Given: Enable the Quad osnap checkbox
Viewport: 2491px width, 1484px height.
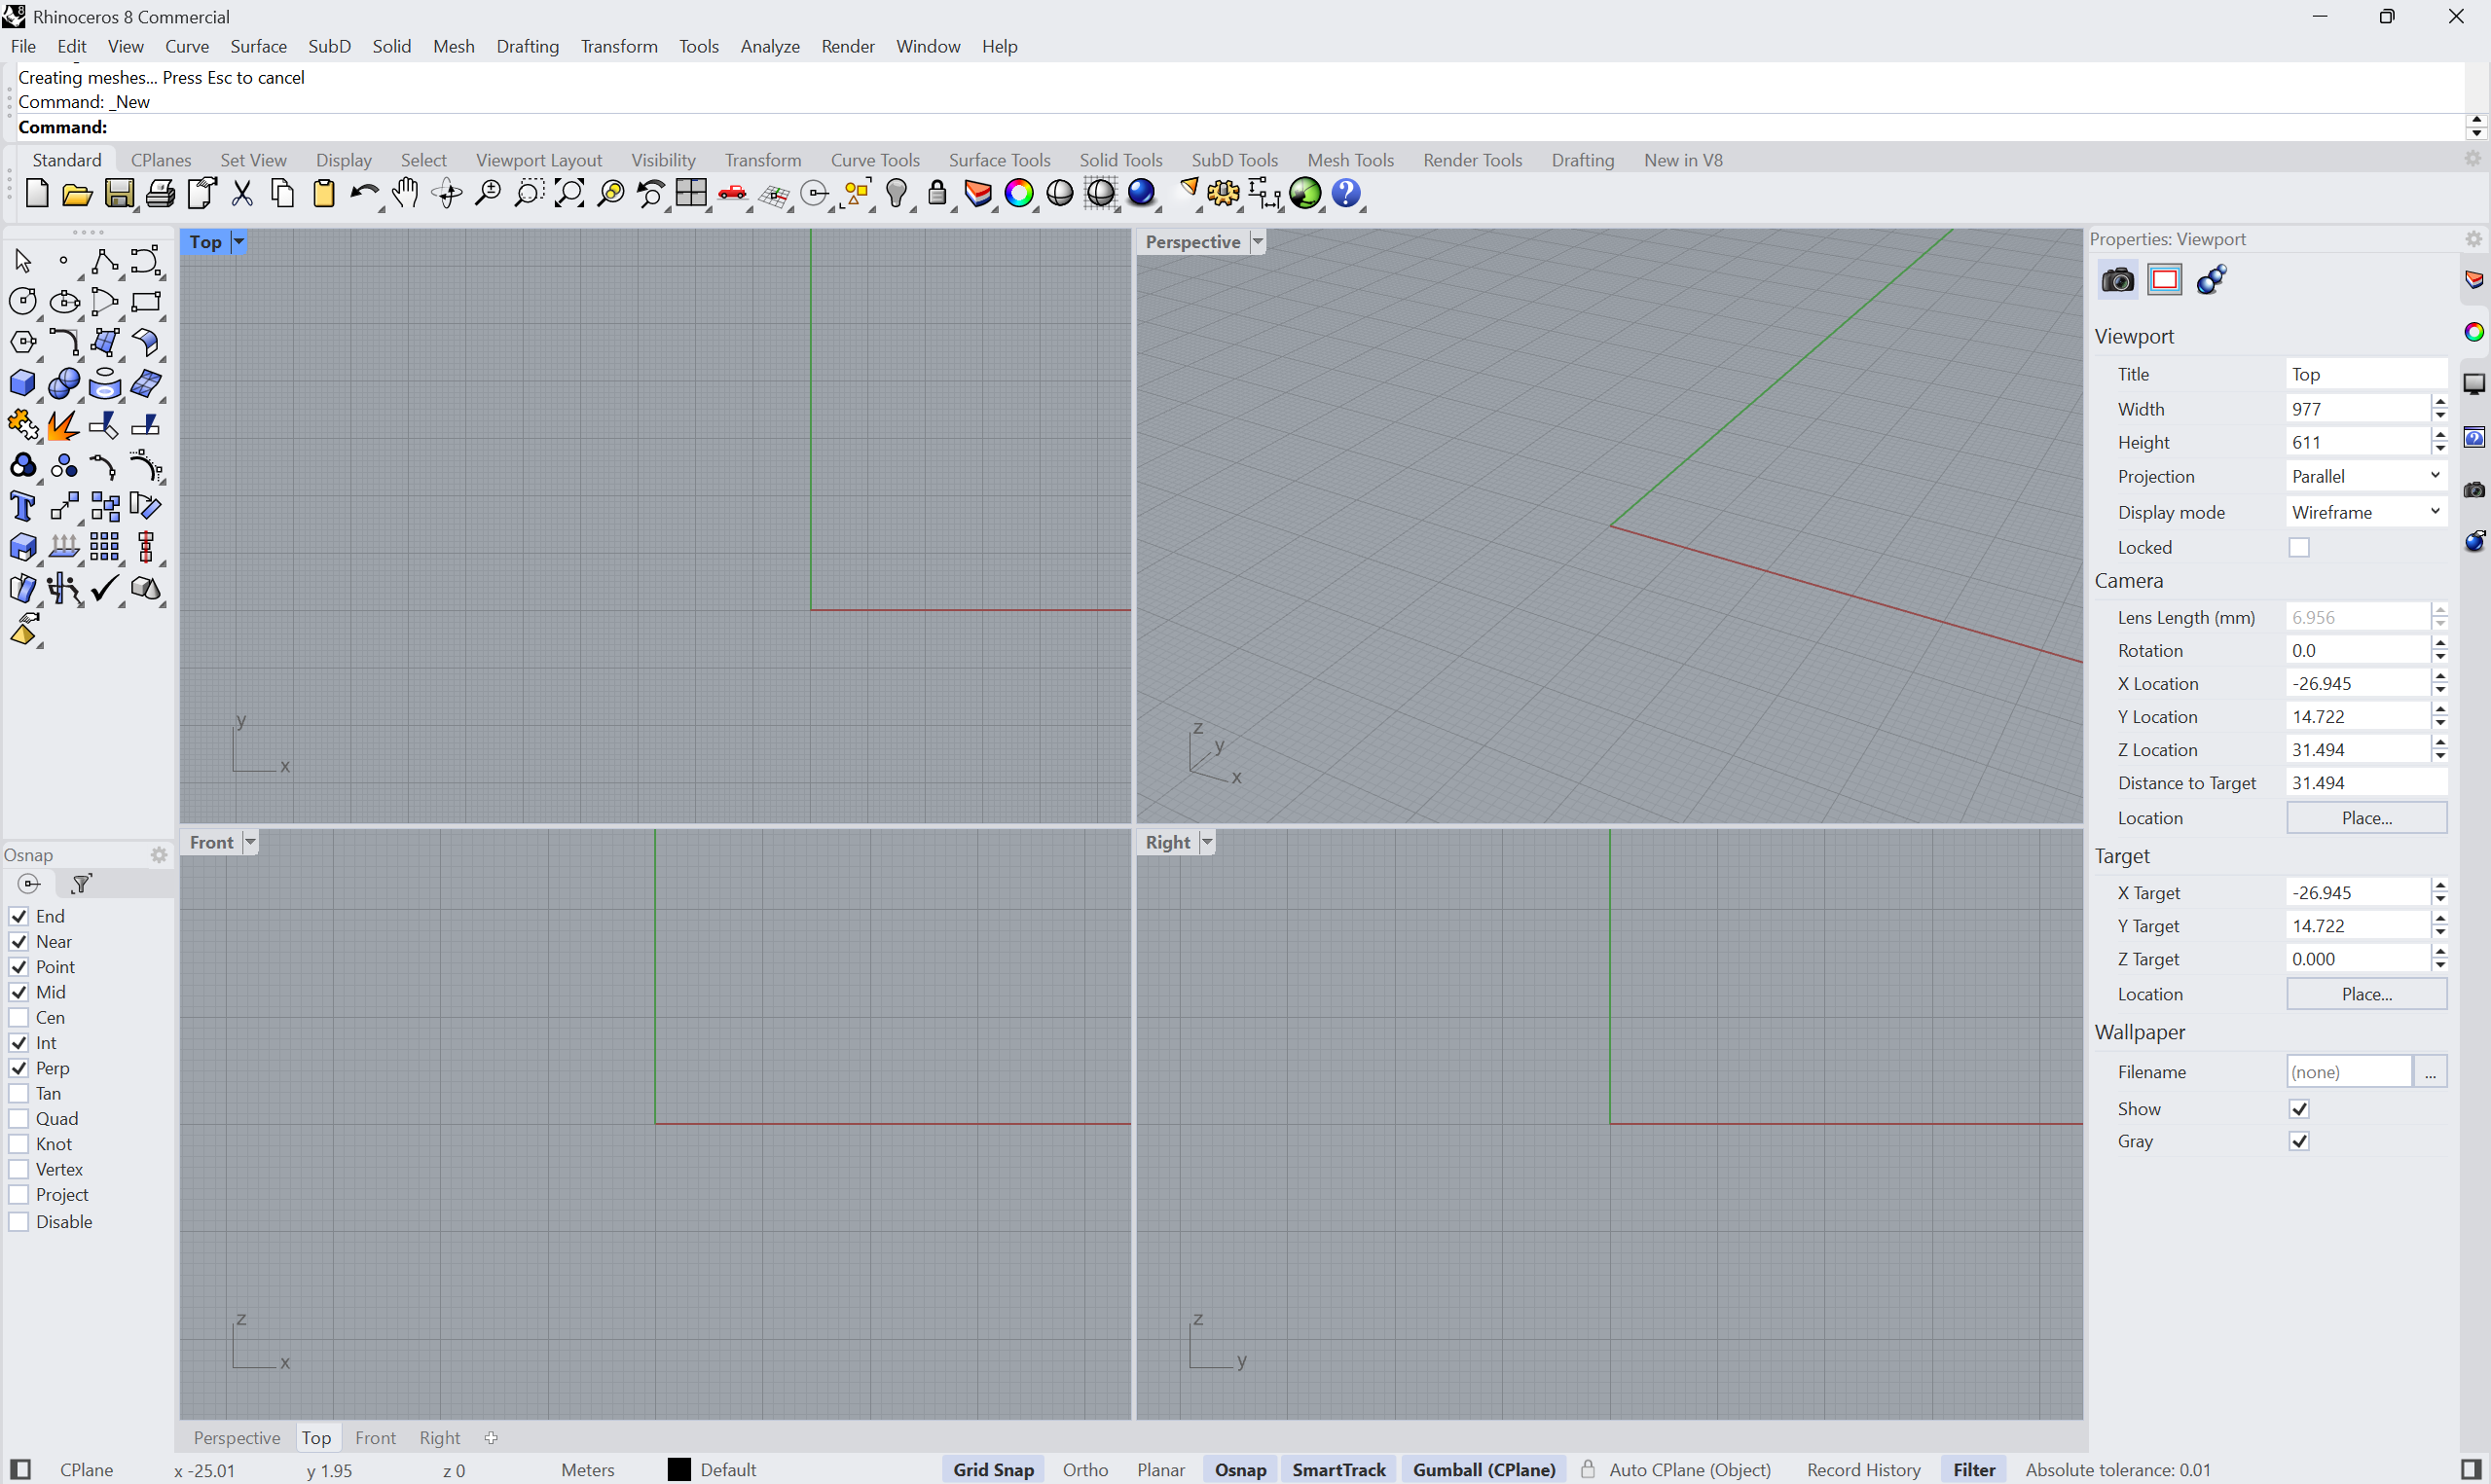Looking at the screenshot, I should pyautogui.click(x=19, y=1118).
